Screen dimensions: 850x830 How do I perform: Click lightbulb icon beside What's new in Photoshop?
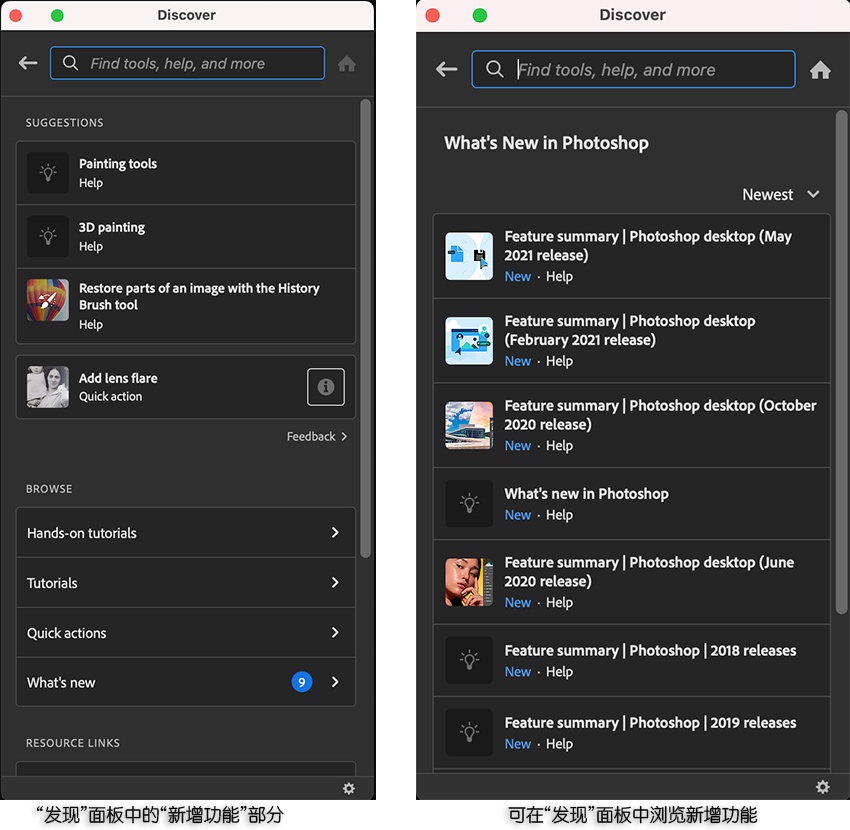click(x=469, y=503)
